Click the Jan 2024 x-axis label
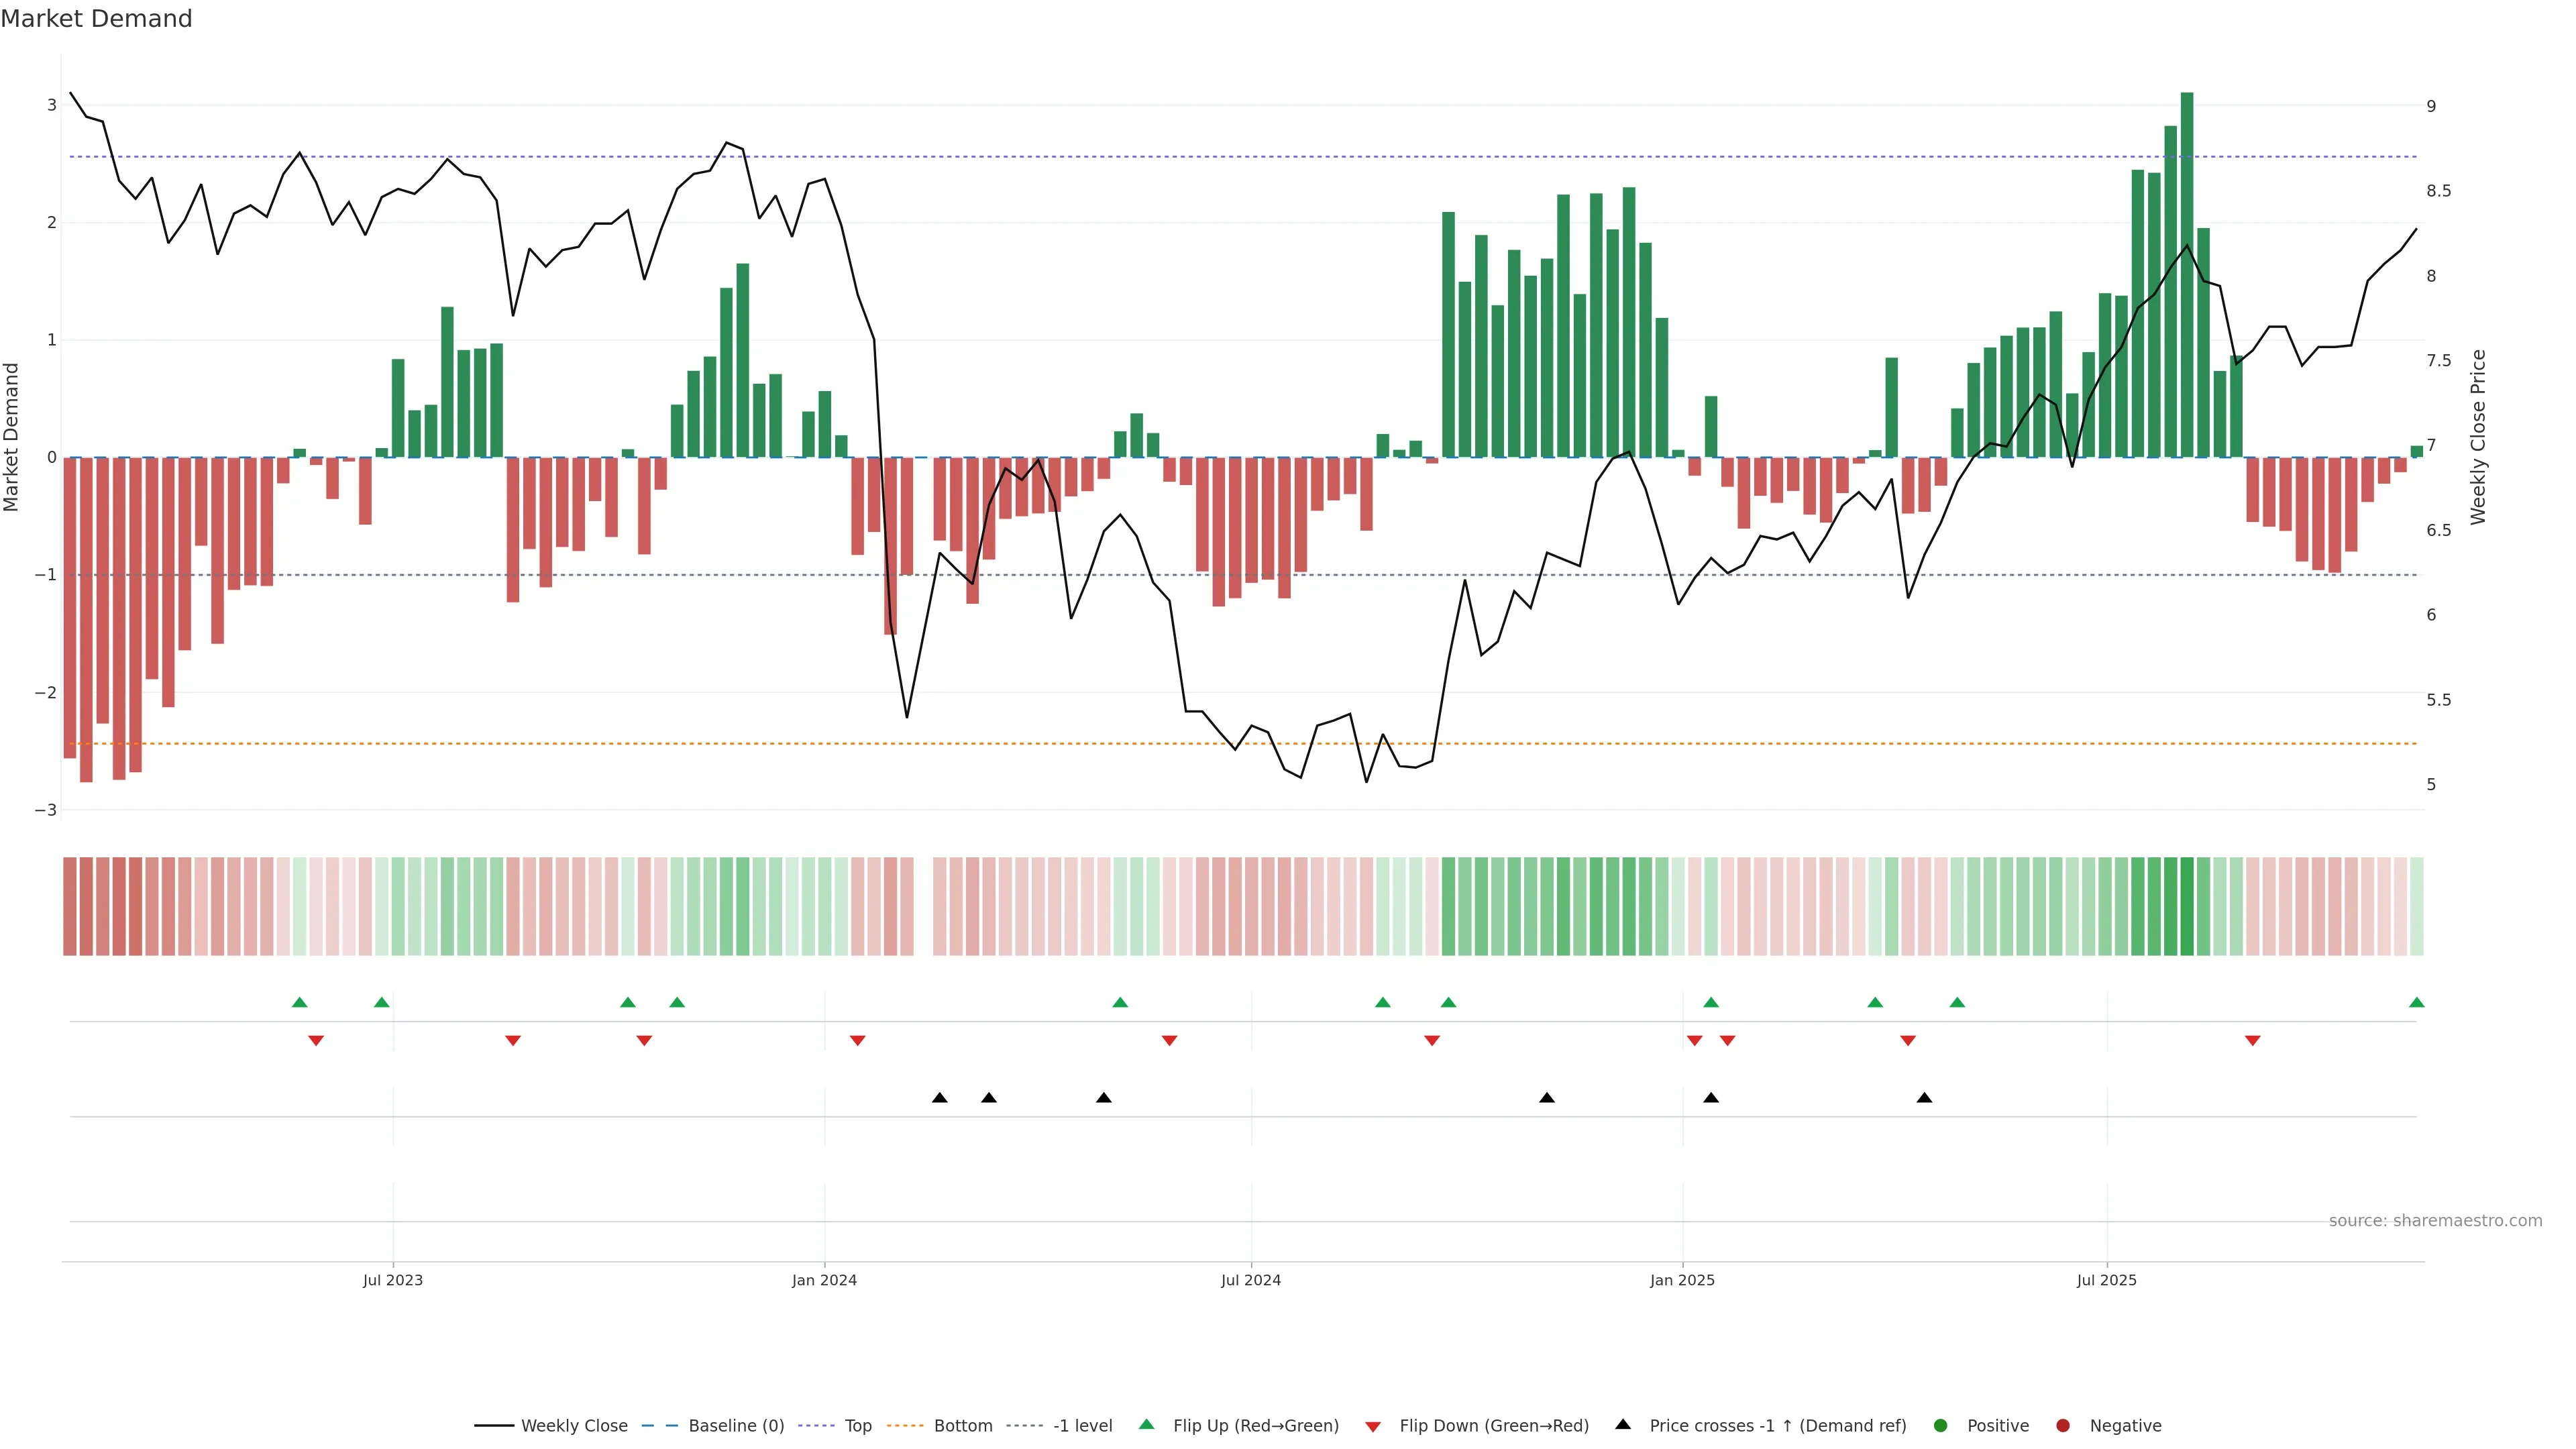Viewport: 2576px width, 1449px height. [x=824, y=1280]
